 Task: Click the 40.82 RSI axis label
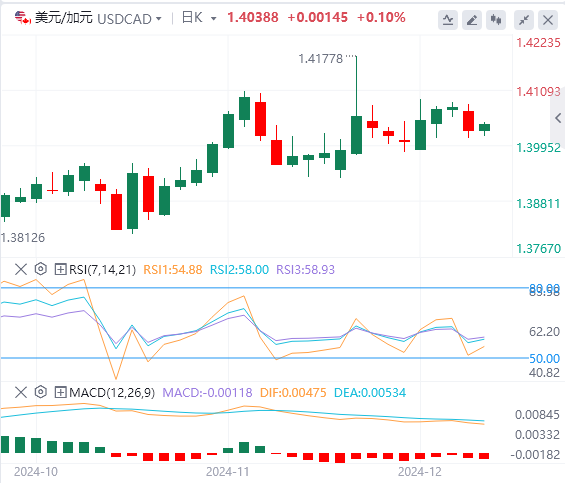pos(544,372)
